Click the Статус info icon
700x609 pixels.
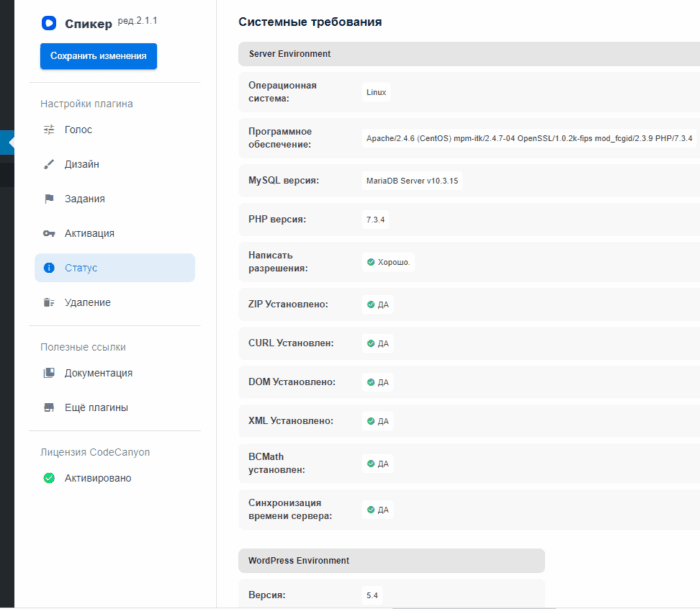[49, 268]
